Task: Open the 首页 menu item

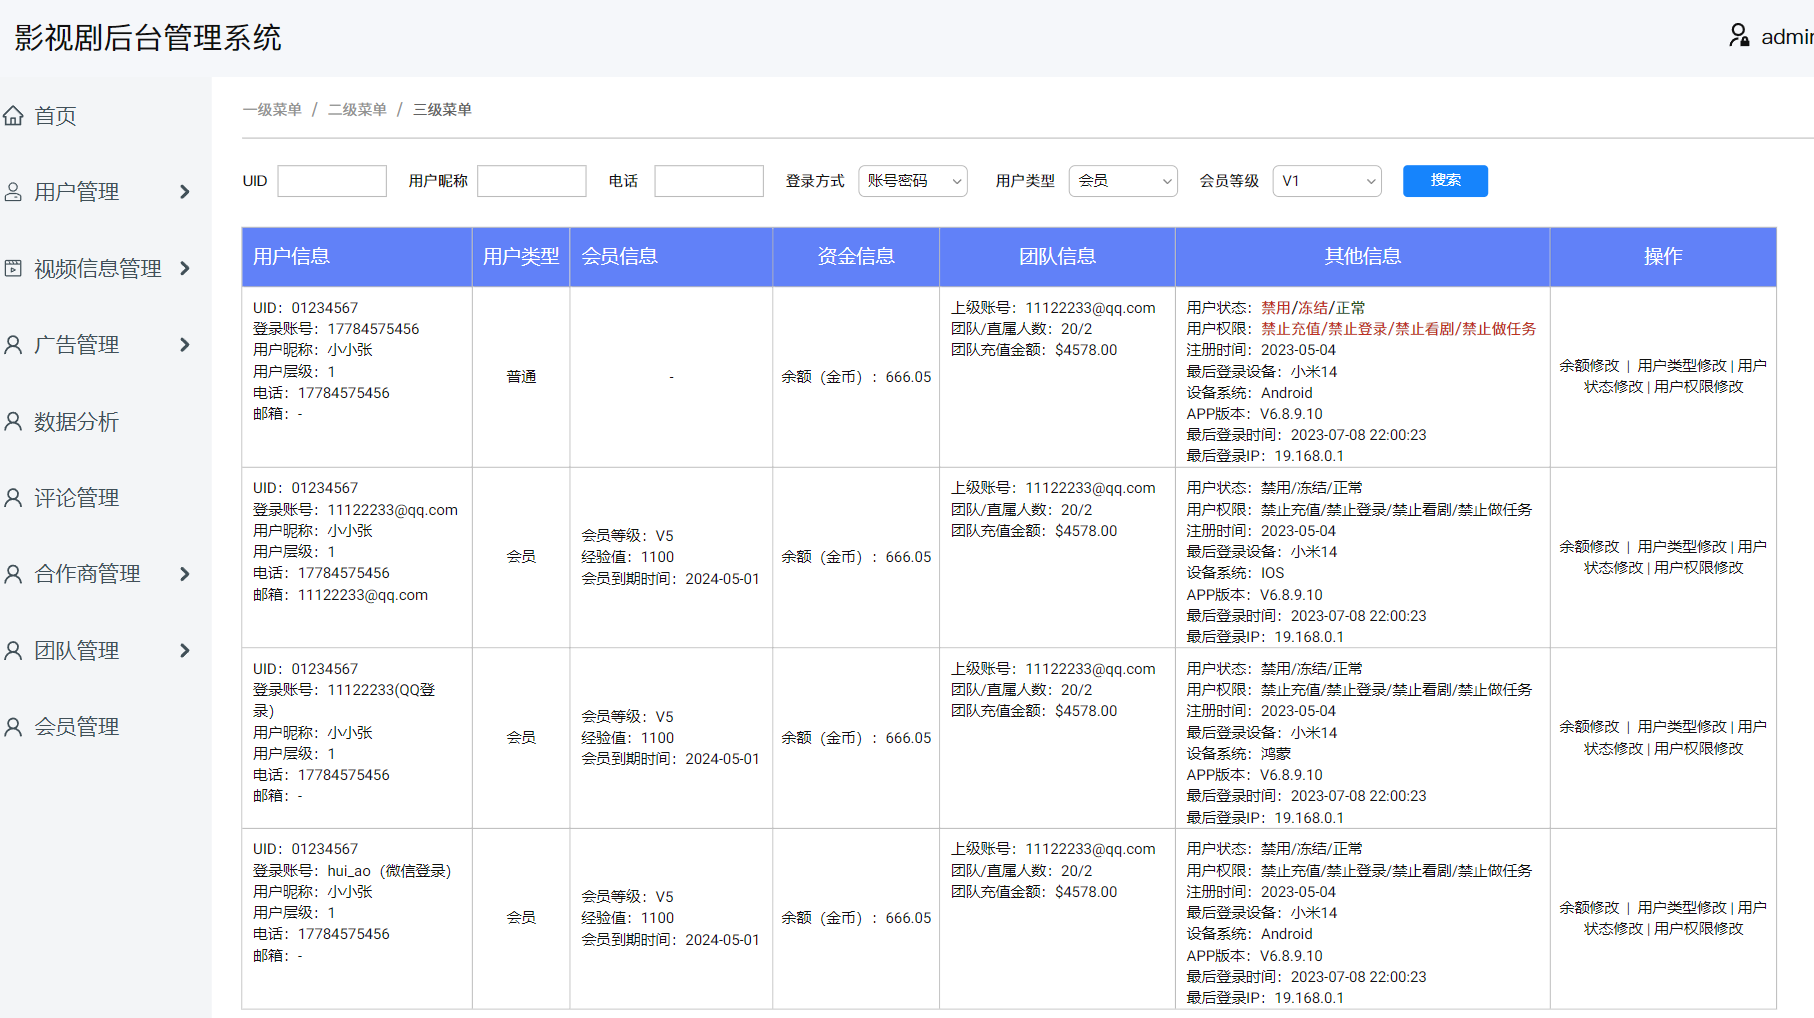Action: (x=55, y=116)
